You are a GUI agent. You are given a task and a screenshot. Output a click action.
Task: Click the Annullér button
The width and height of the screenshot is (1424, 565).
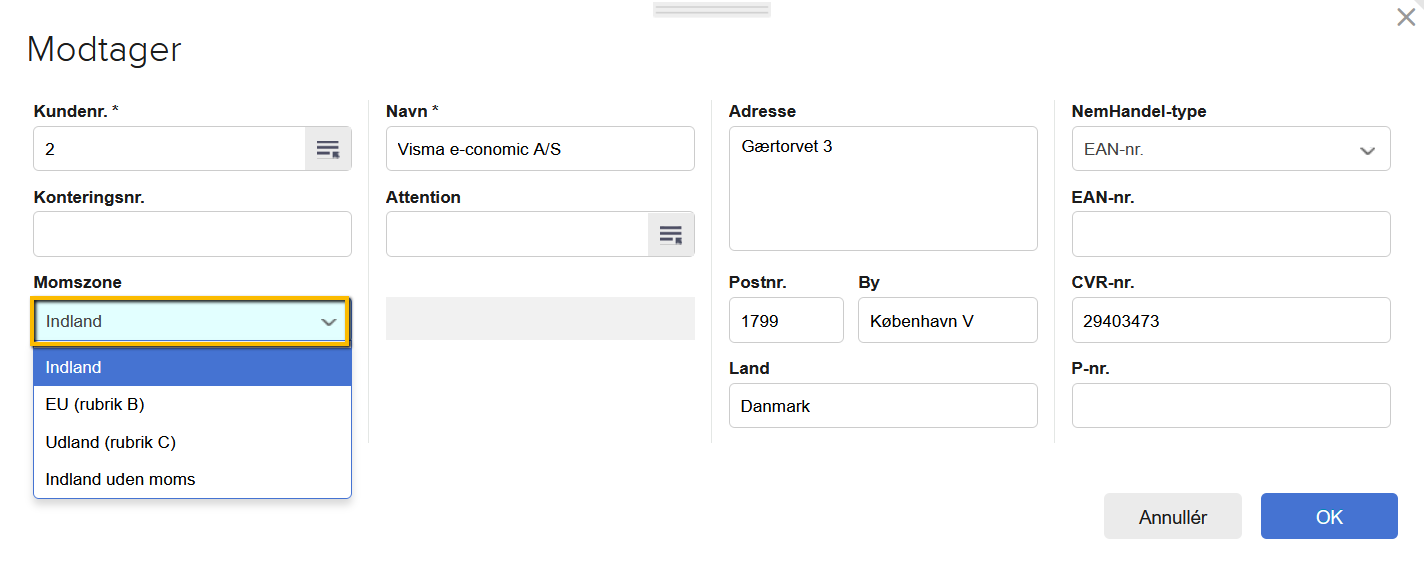[1172, 517]
